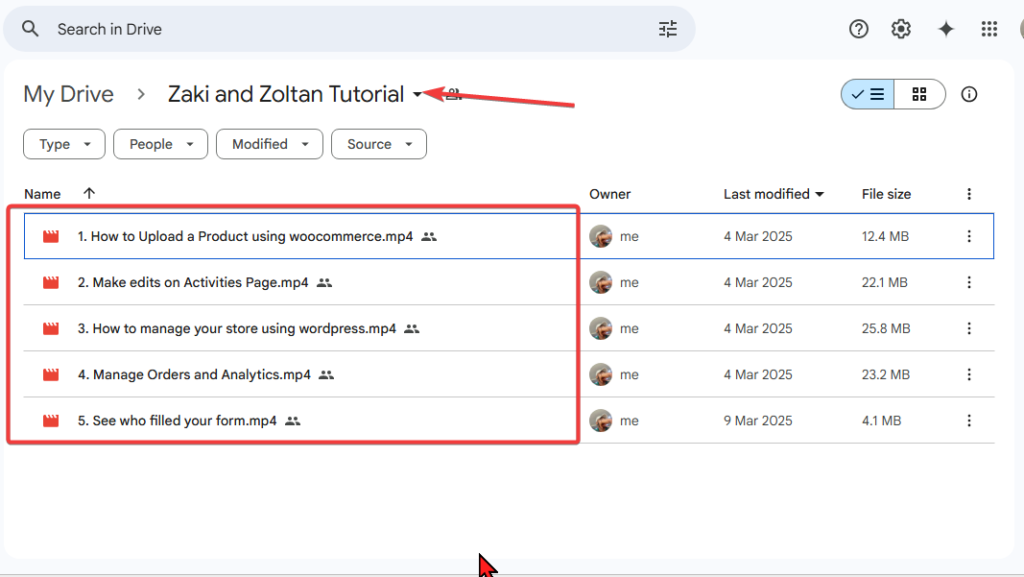The height and width of the screenshot is (577, 1024).
Task: Switch to list layout view
Action: tap(868, 95)
